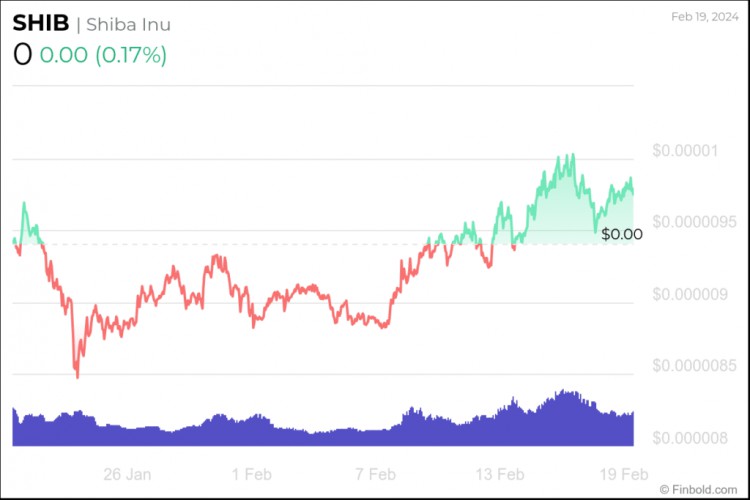Click the large 0 price value

pyautogui.click(x=22, y=55)
